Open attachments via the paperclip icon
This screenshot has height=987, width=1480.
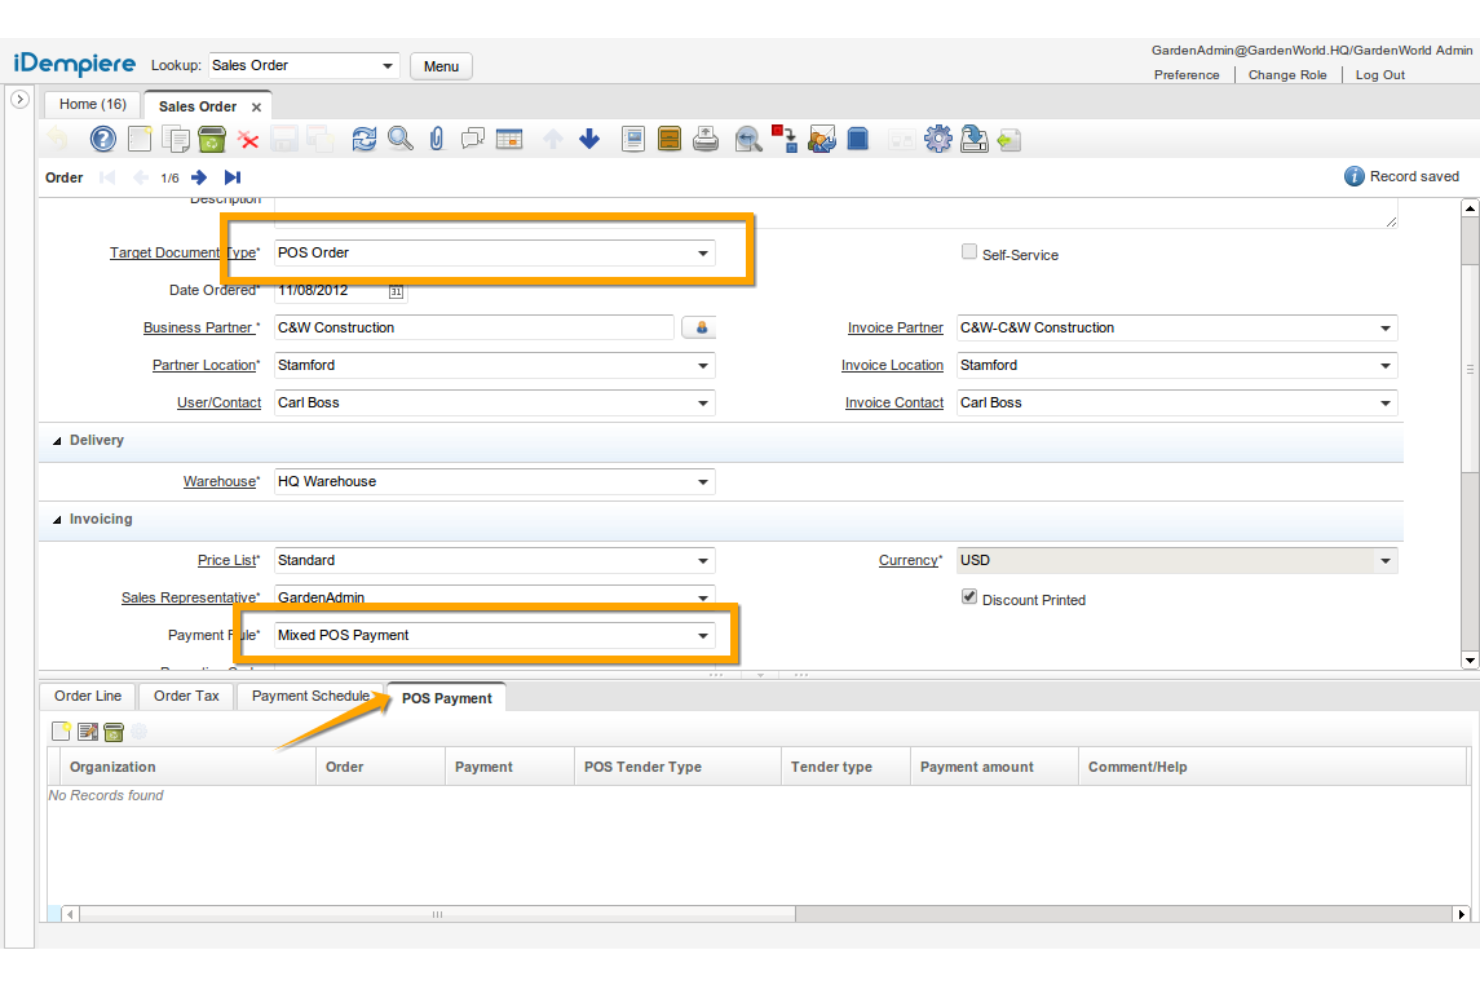tap(437, 139)
